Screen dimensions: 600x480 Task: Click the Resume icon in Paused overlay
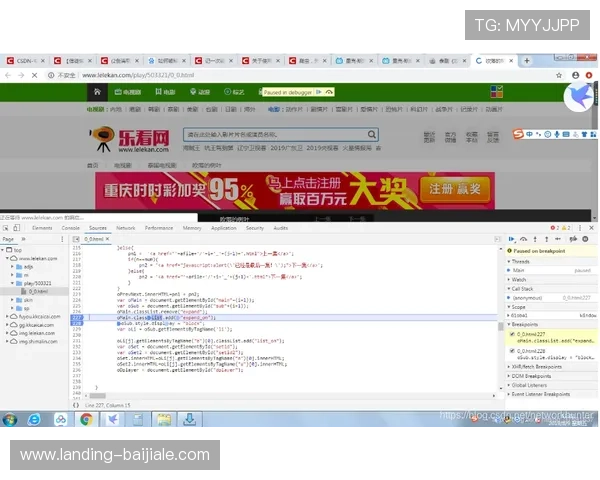[318, 92]
